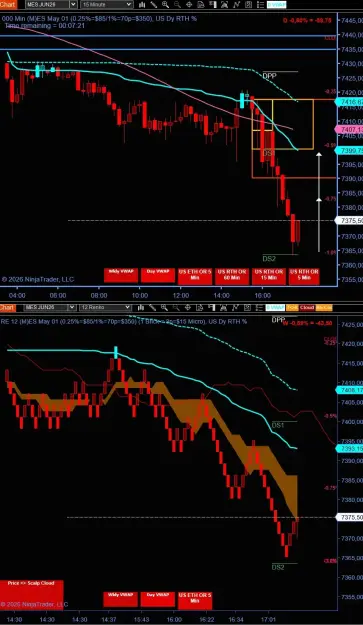
Task: Toggle US RTH OR 60 Min button
Action: pos(232,276)
